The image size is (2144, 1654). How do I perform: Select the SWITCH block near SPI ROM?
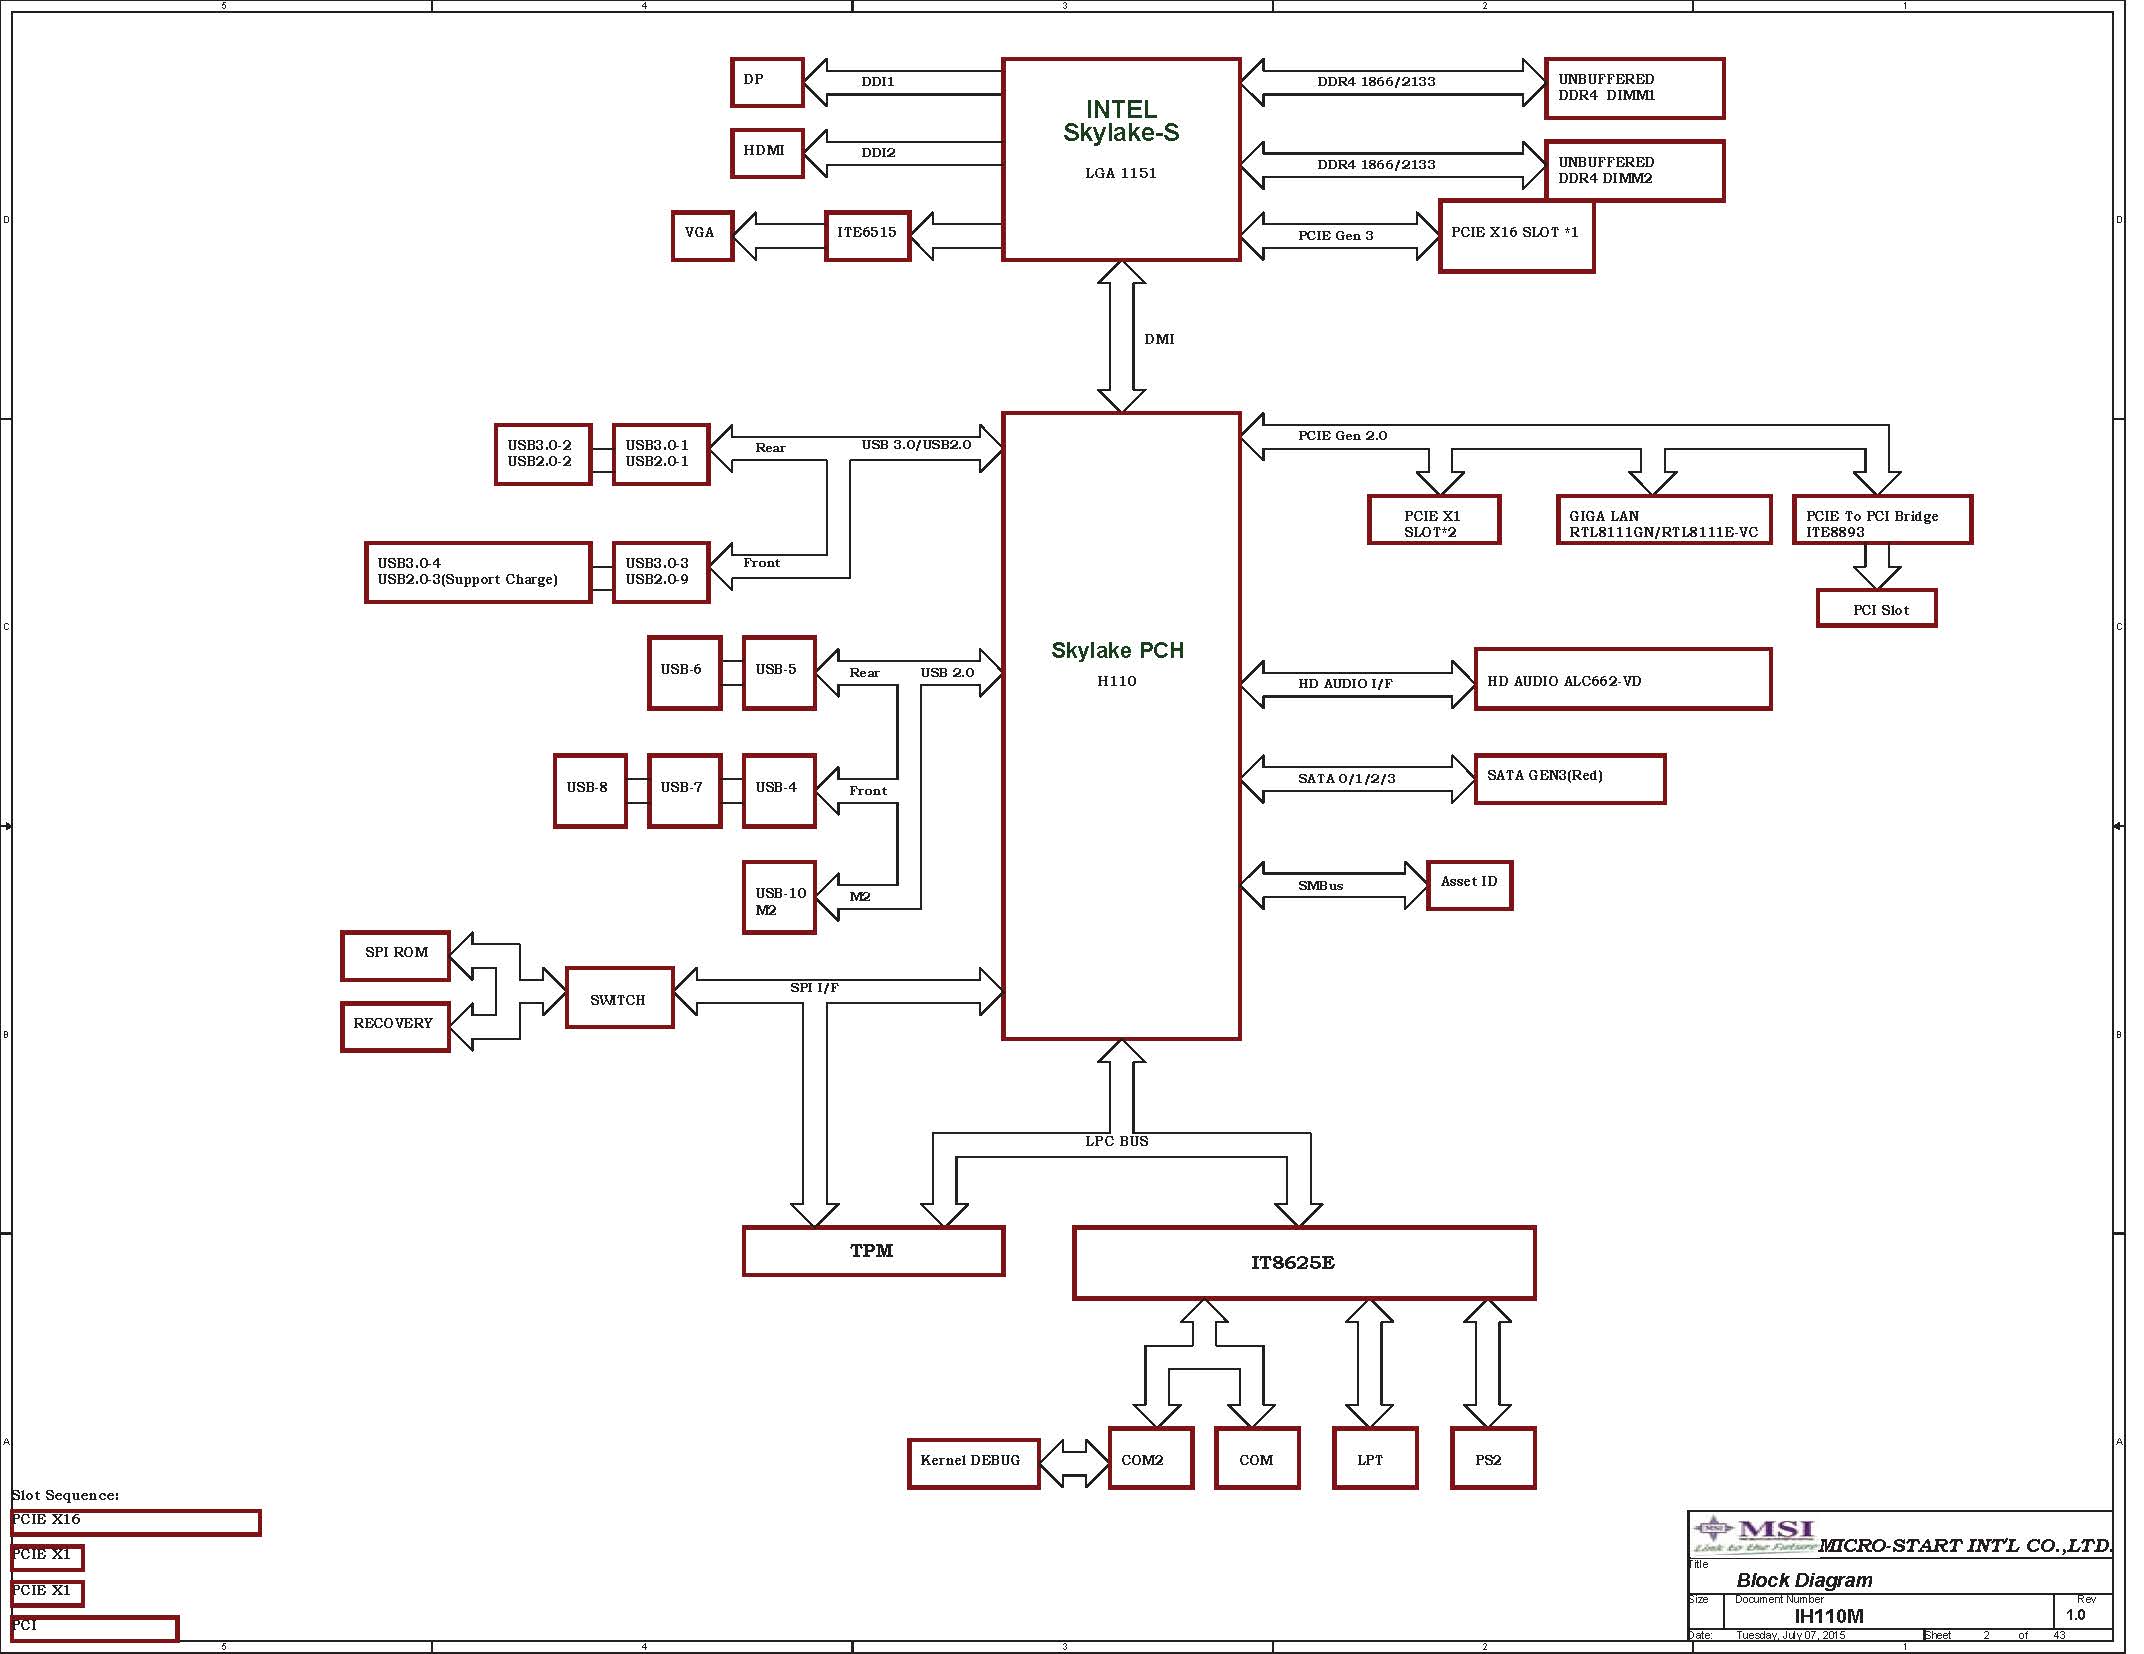(619, 998)
